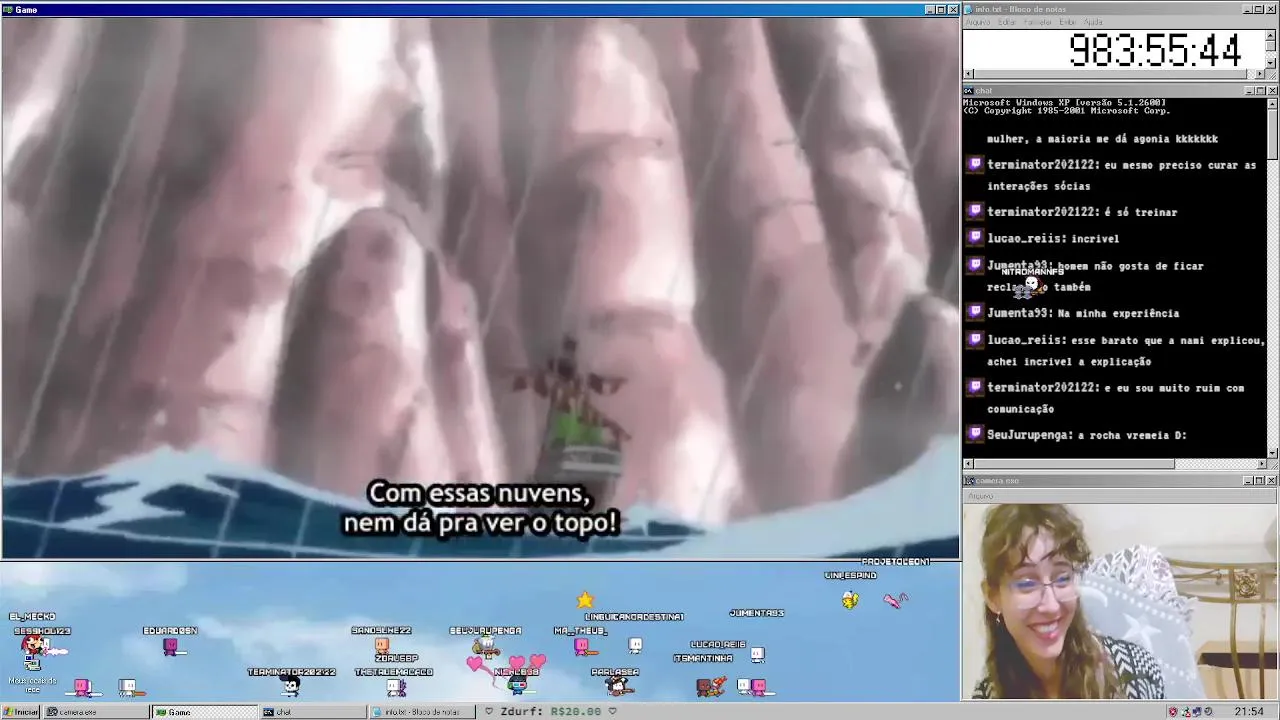Click purple chat badge beside lucao_reiis: incrível
The image size is (1280, 720).
pos(975,238)
